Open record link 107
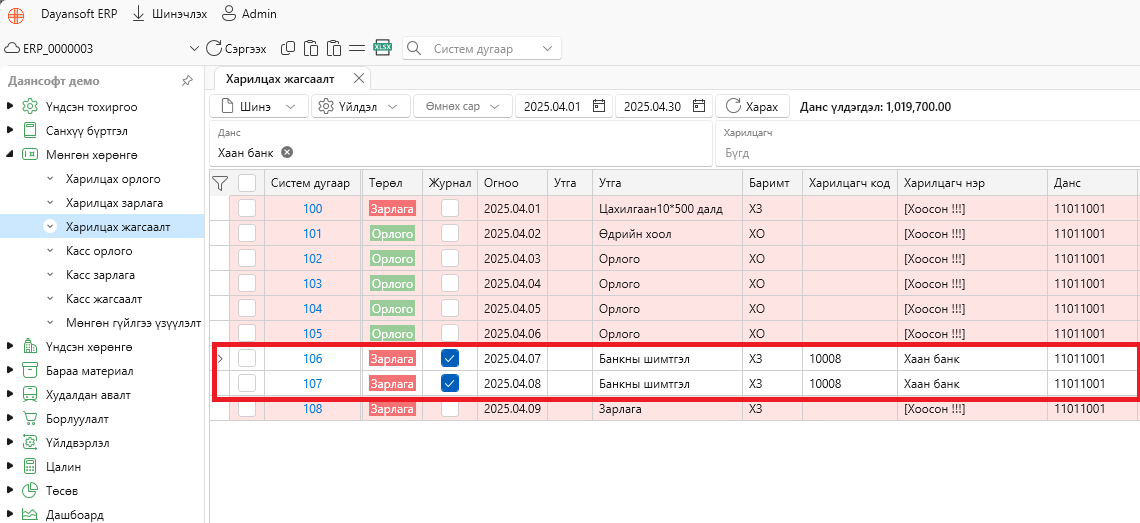1140x523 pixels. pos(313,383)
